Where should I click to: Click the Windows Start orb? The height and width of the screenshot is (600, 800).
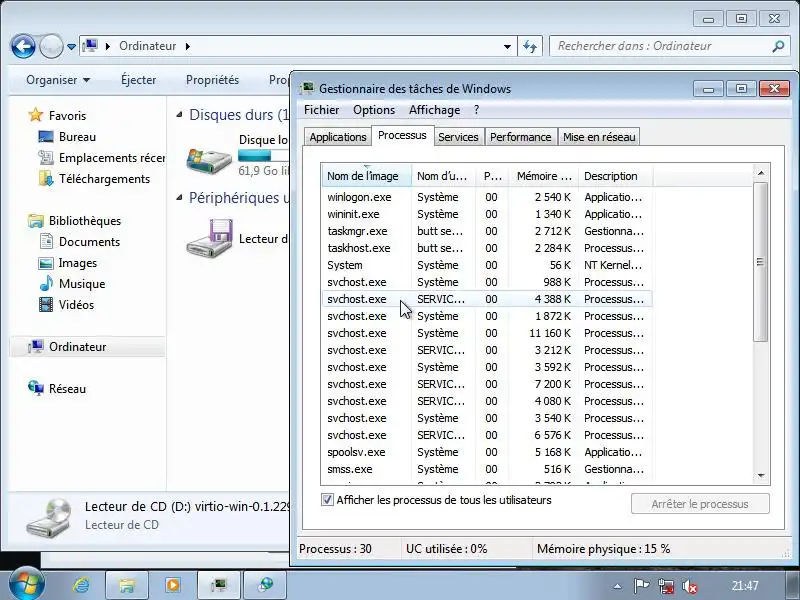(x=26, y=585)
